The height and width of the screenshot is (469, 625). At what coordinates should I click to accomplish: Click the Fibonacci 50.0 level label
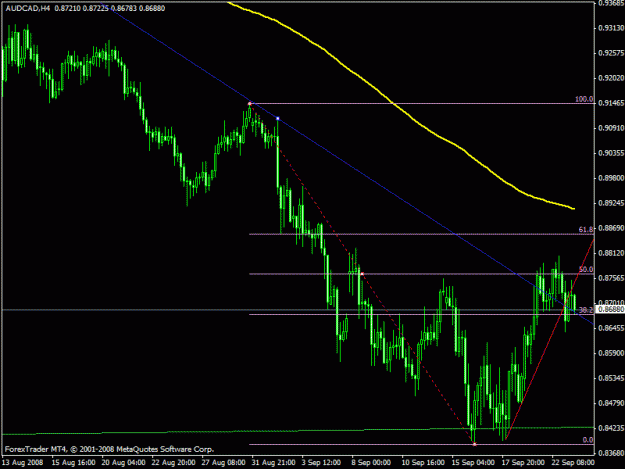click(x=586, y=269)
